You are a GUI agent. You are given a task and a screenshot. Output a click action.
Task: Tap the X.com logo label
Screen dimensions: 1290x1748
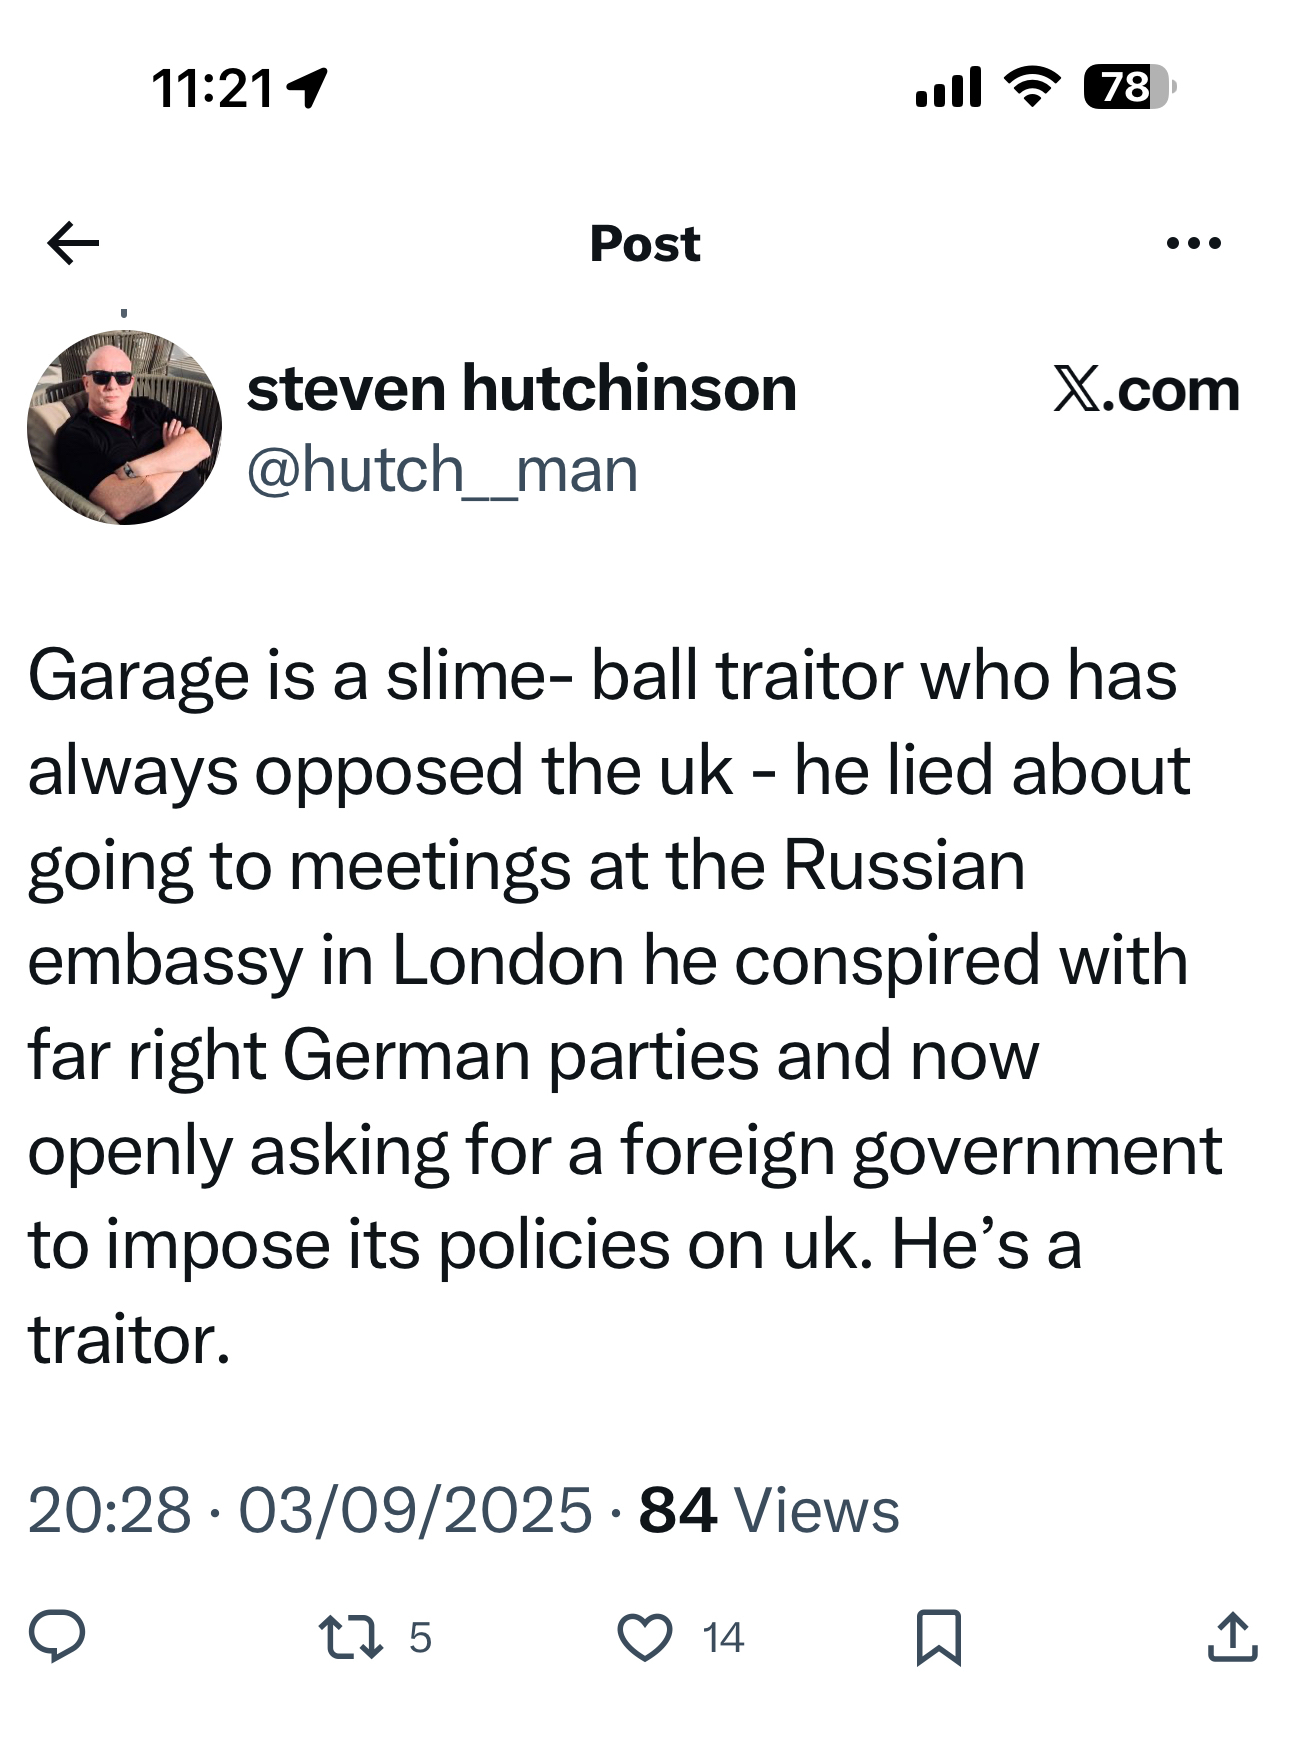click(1146, 389)
